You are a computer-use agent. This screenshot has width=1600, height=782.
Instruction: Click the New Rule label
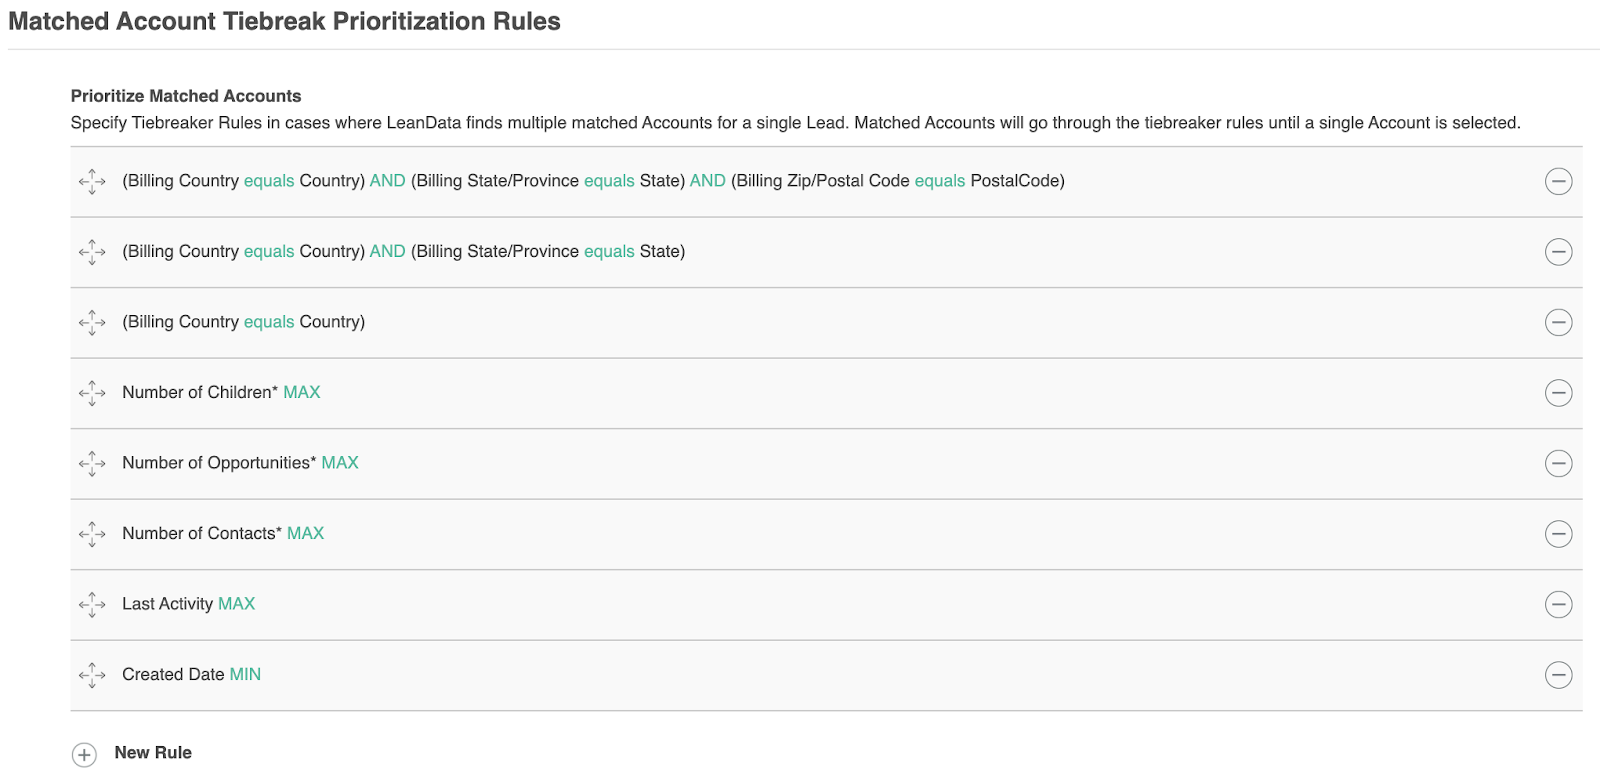[x=153, y=753]
